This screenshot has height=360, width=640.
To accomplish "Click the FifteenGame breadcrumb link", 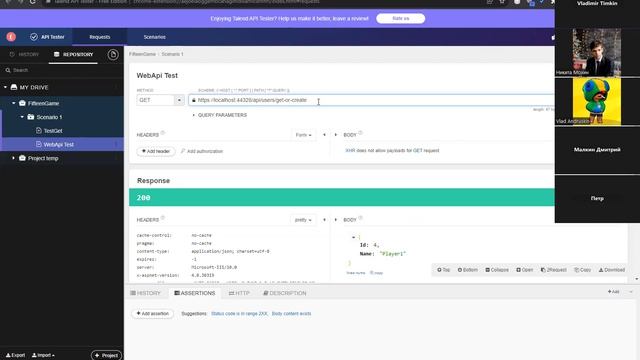I will click(142, 54).
